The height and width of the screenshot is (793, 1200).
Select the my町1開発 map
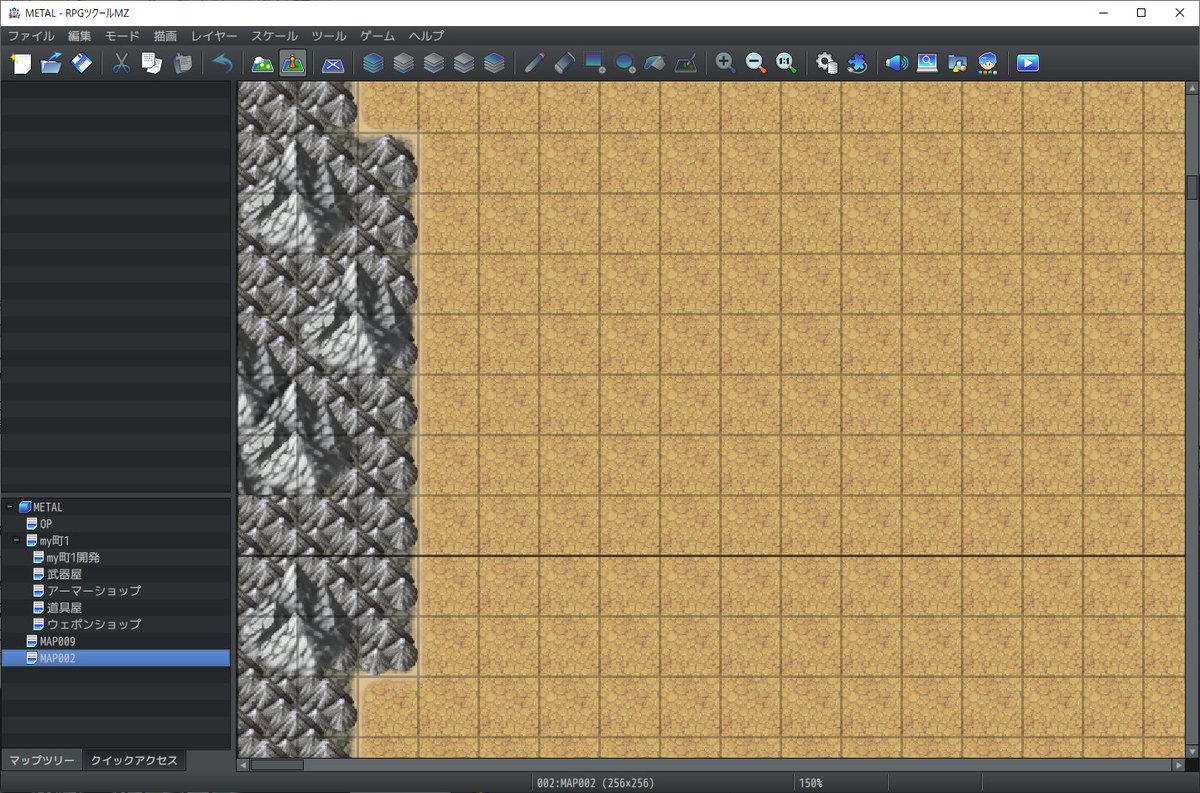[73, 557]
